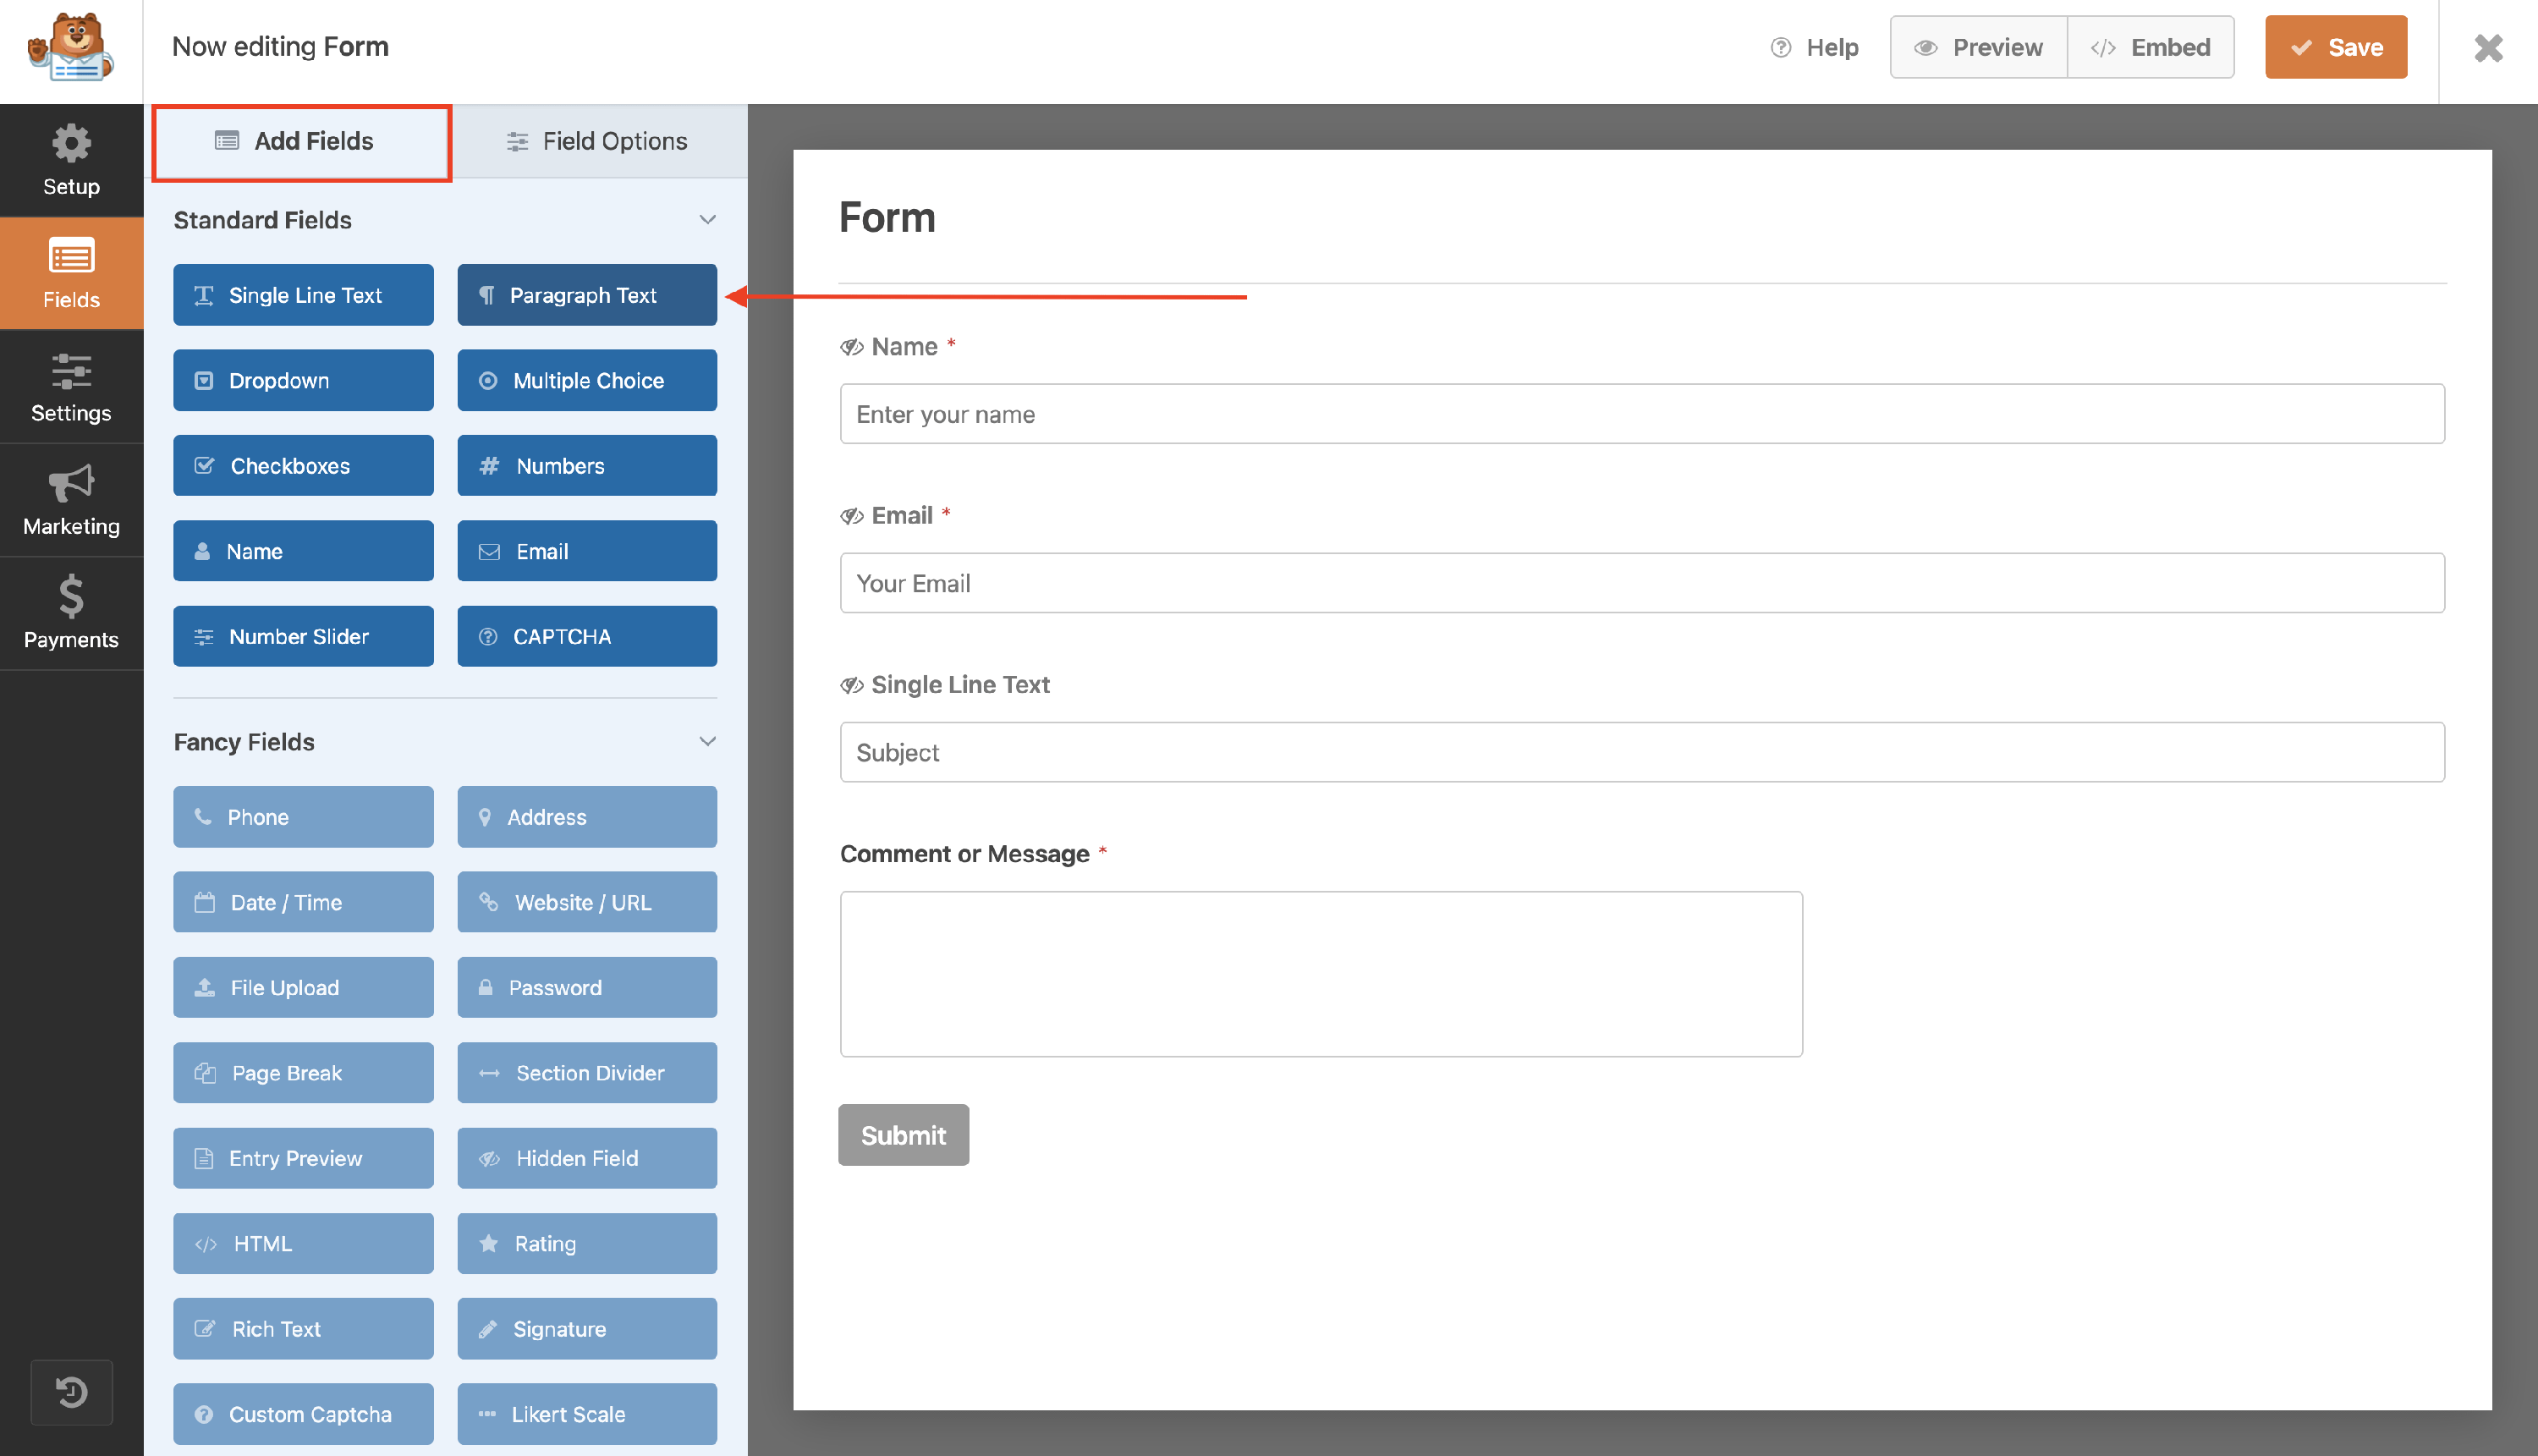Click the Embed button
The height and width of the screenshot is (1456, 2538).
point(2150,47)
